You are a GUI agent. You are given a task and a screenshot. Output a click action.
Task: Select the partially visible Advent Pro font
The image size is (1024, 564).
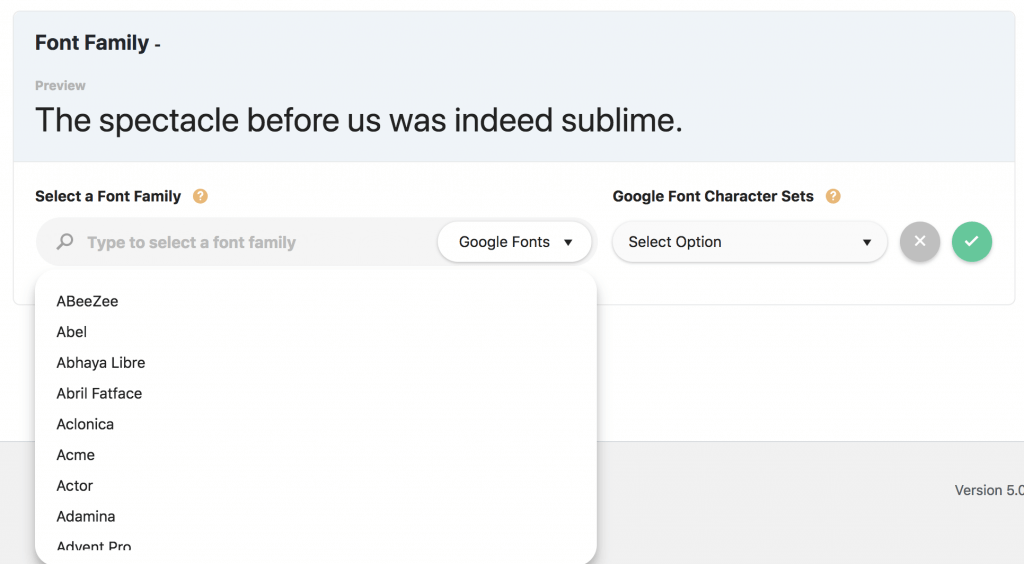click(94, 546)
